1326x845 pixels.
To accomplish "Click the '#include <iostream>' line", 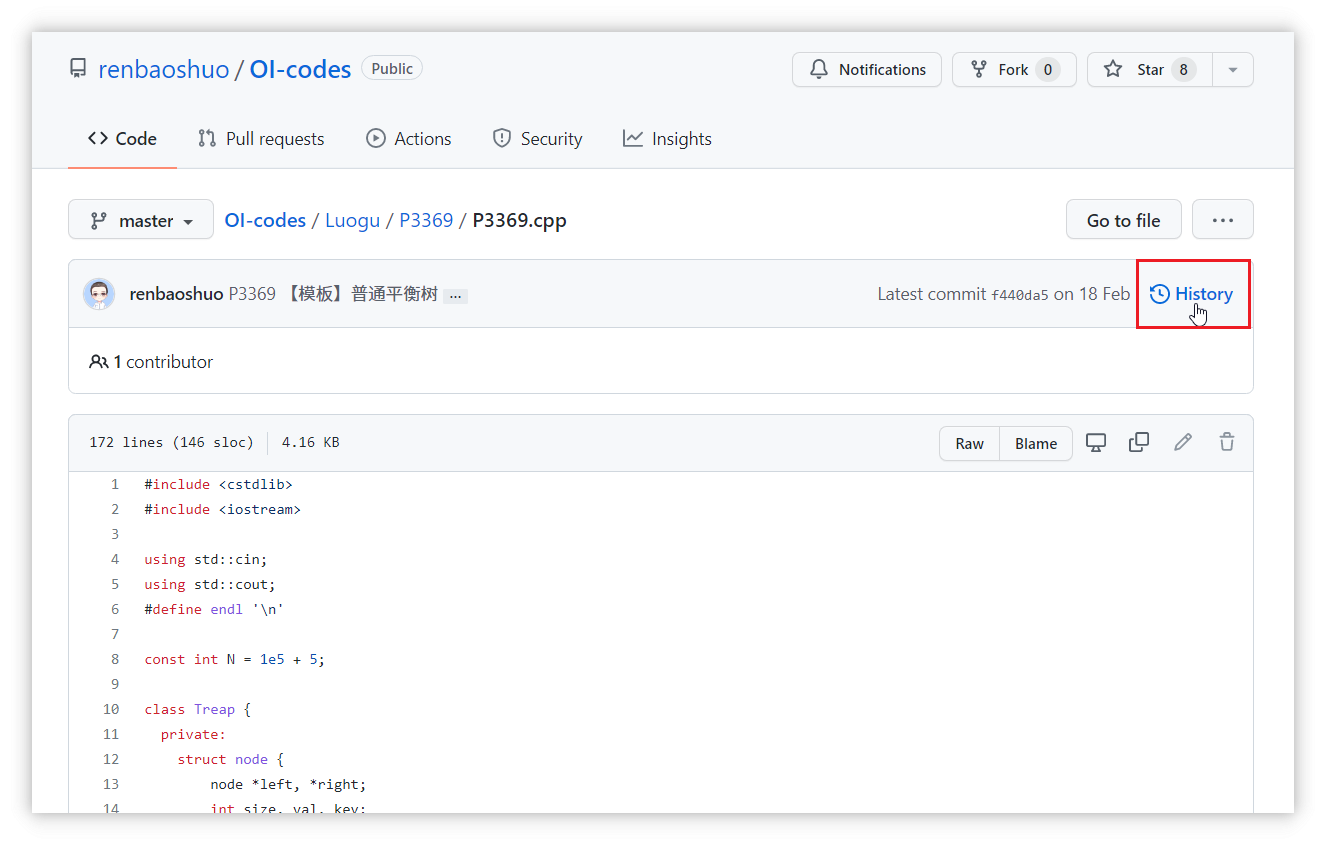I will click(x=222, y=509).
